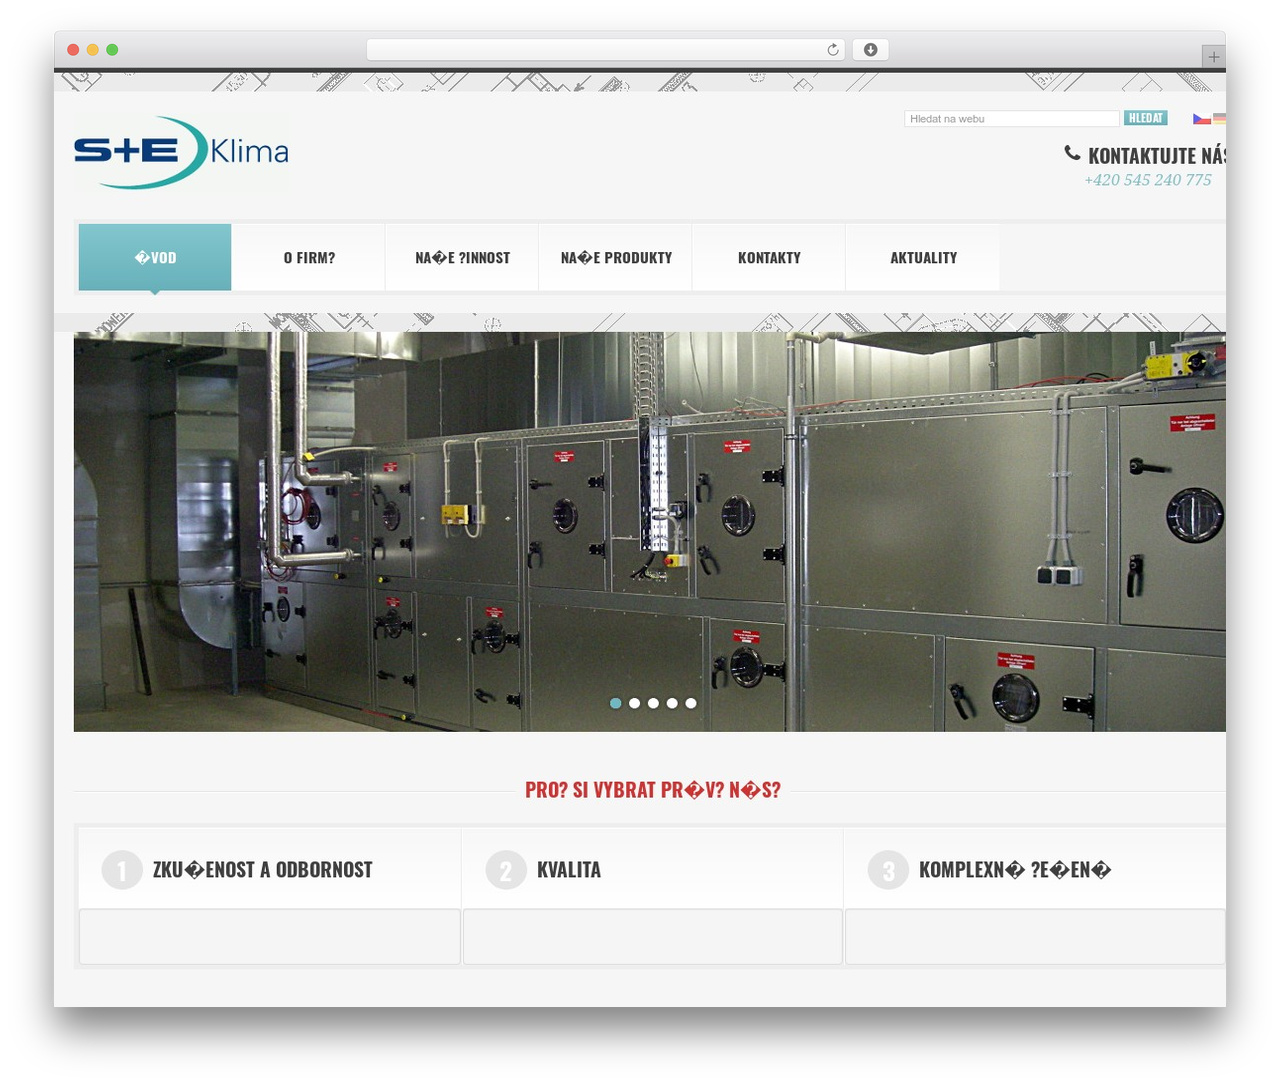Go to AKTUALITY menu item
The image size is (1280, 1084).
click(923, 257)
